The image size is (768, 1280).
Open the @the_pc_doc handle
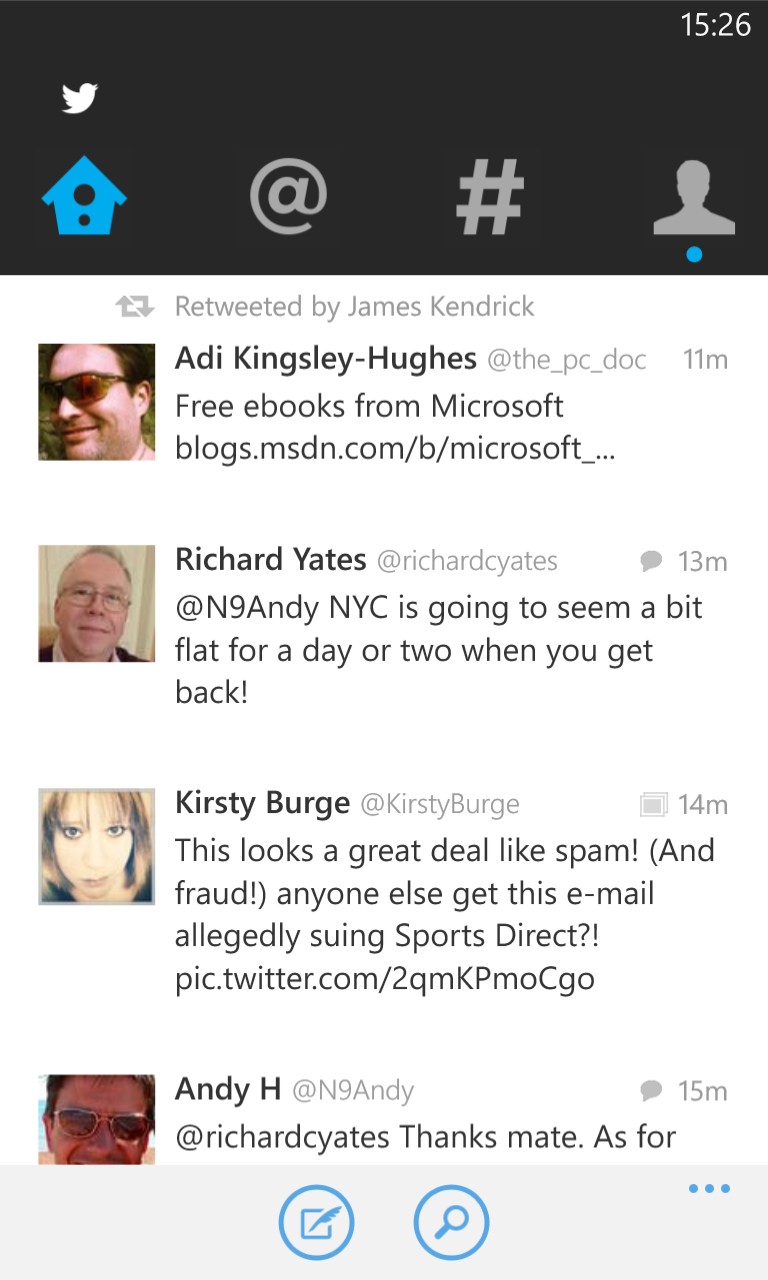point(567,360)
